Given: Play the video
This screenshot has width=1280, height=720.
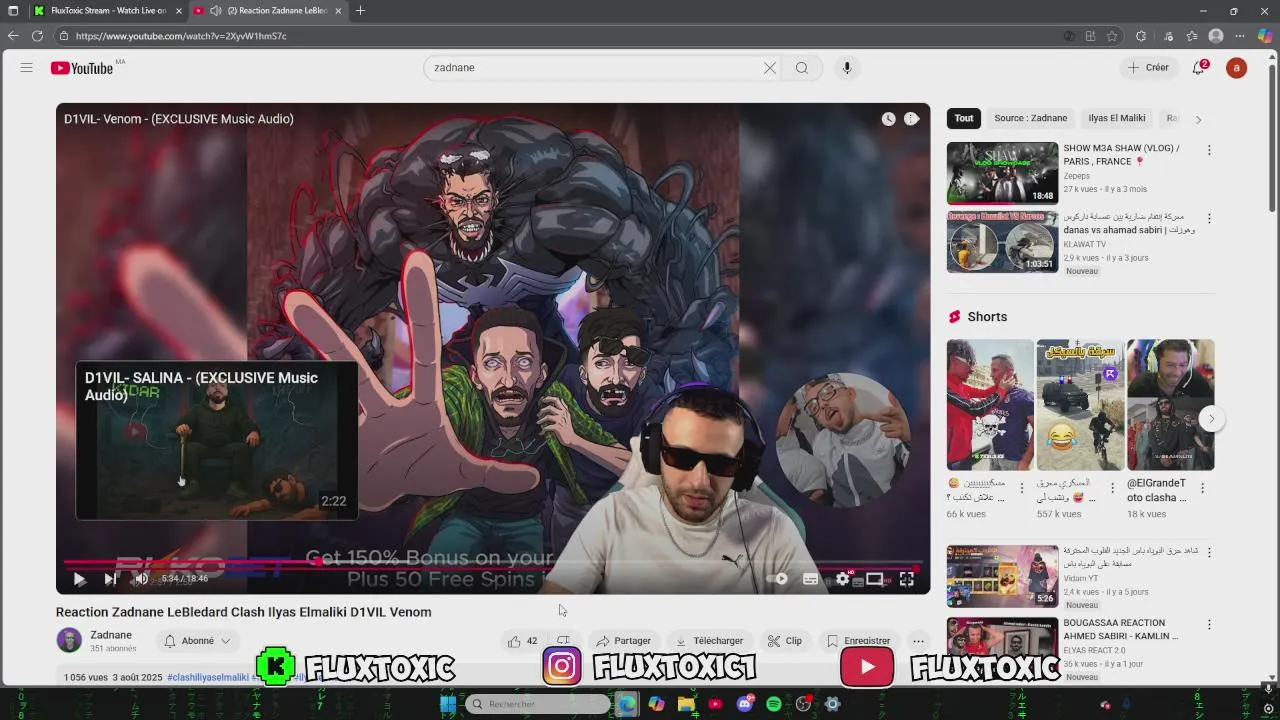Looking at the screenshot, I should 80,579.
